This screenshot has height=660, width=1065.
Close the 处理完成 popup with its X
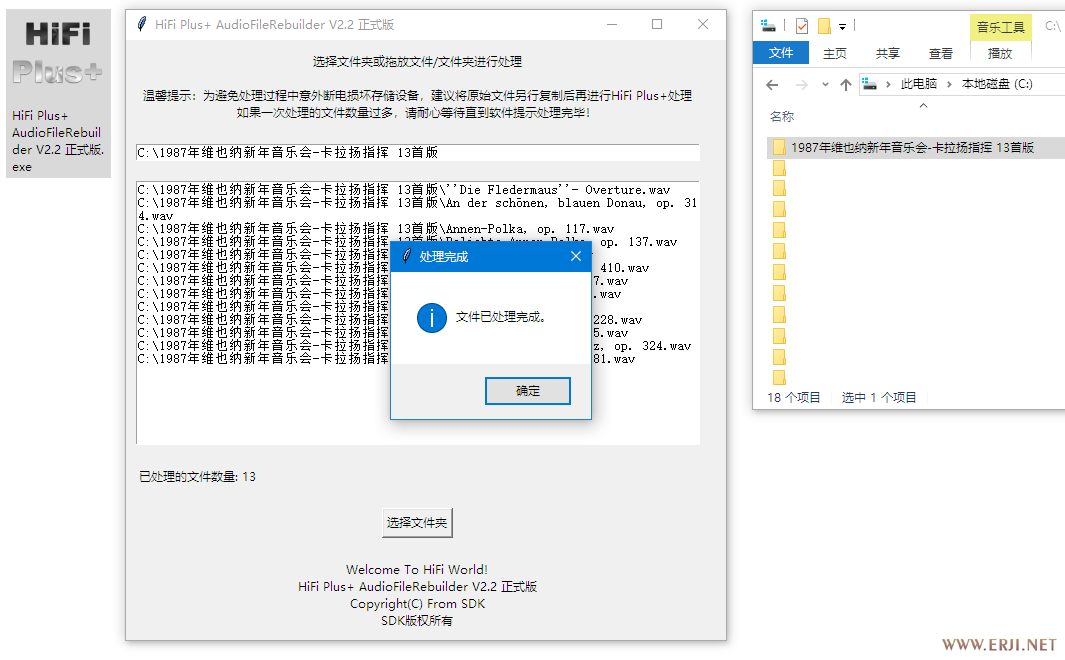pyautogui.click(x=575, y=257)
